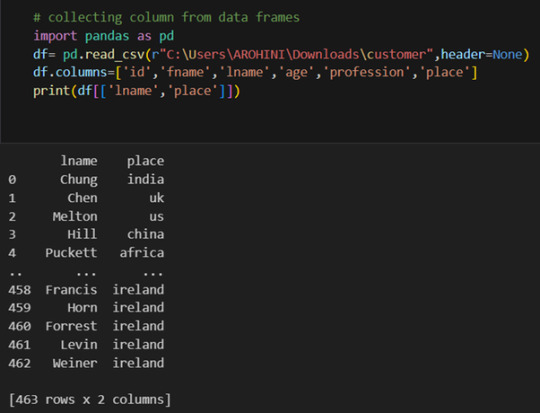Viewport: 540px width, 413px height.
Task: Click 'header' parameter in read_csv call
Action: point(463,54)
